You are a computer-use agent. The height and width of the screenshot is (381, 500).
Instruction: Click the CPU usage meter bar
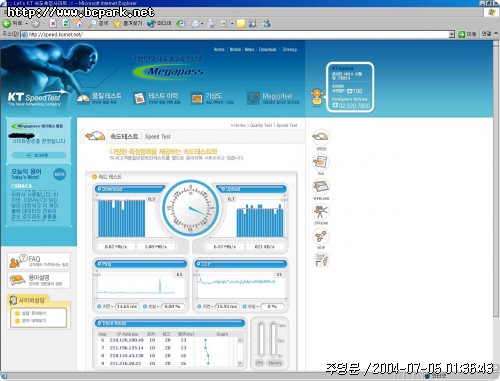261,339
